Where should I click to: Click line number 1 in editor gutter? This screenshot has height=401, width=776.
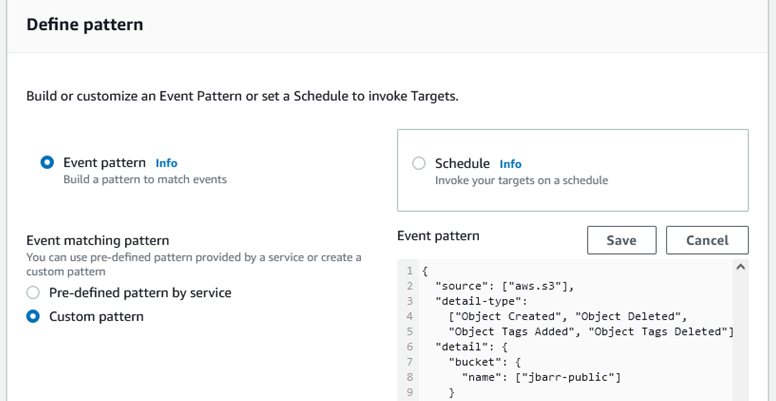pos(410,271)
